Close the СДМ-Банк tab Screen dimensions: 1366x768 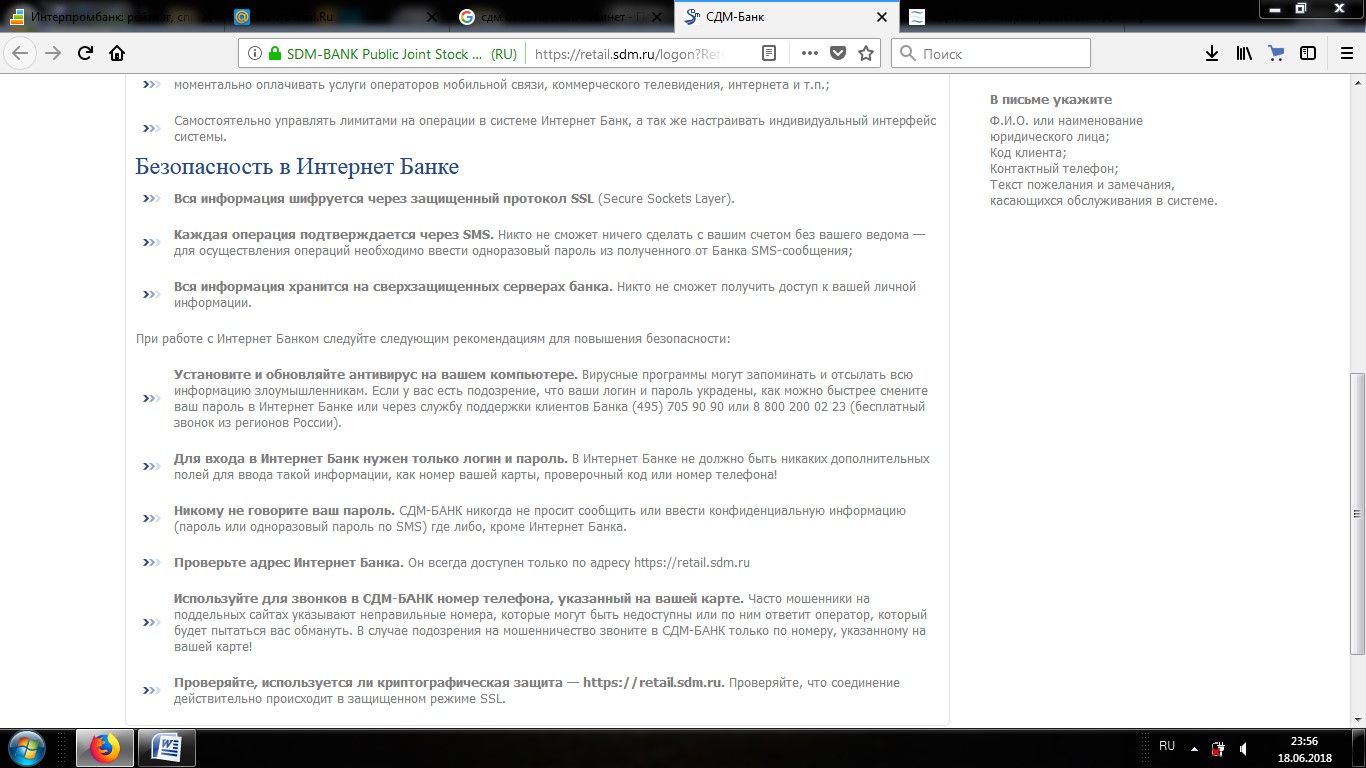881,17
